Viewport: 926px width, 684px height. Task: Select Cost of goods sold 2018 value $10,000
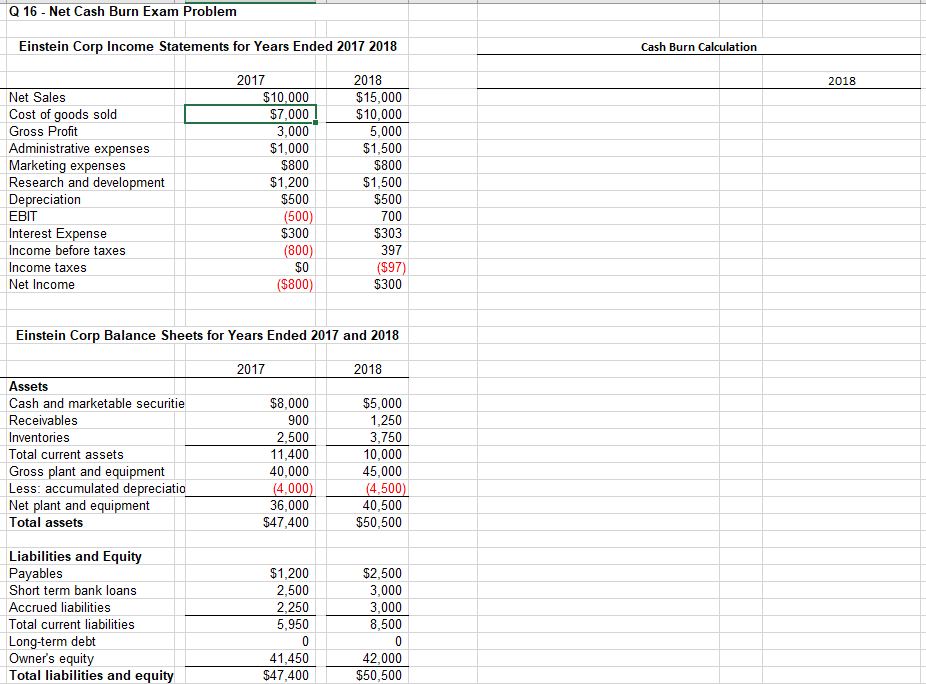(x=379, y=115)
